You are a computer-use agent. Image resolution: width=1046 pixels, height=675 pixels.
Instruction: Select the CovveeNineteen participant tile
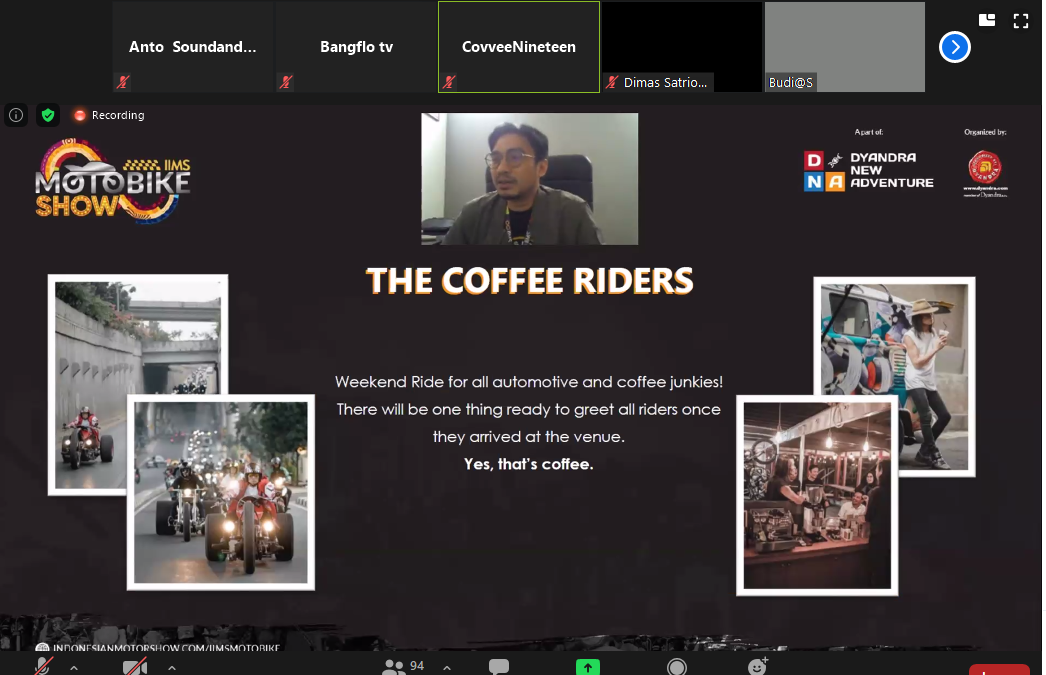tap(519, 47)
